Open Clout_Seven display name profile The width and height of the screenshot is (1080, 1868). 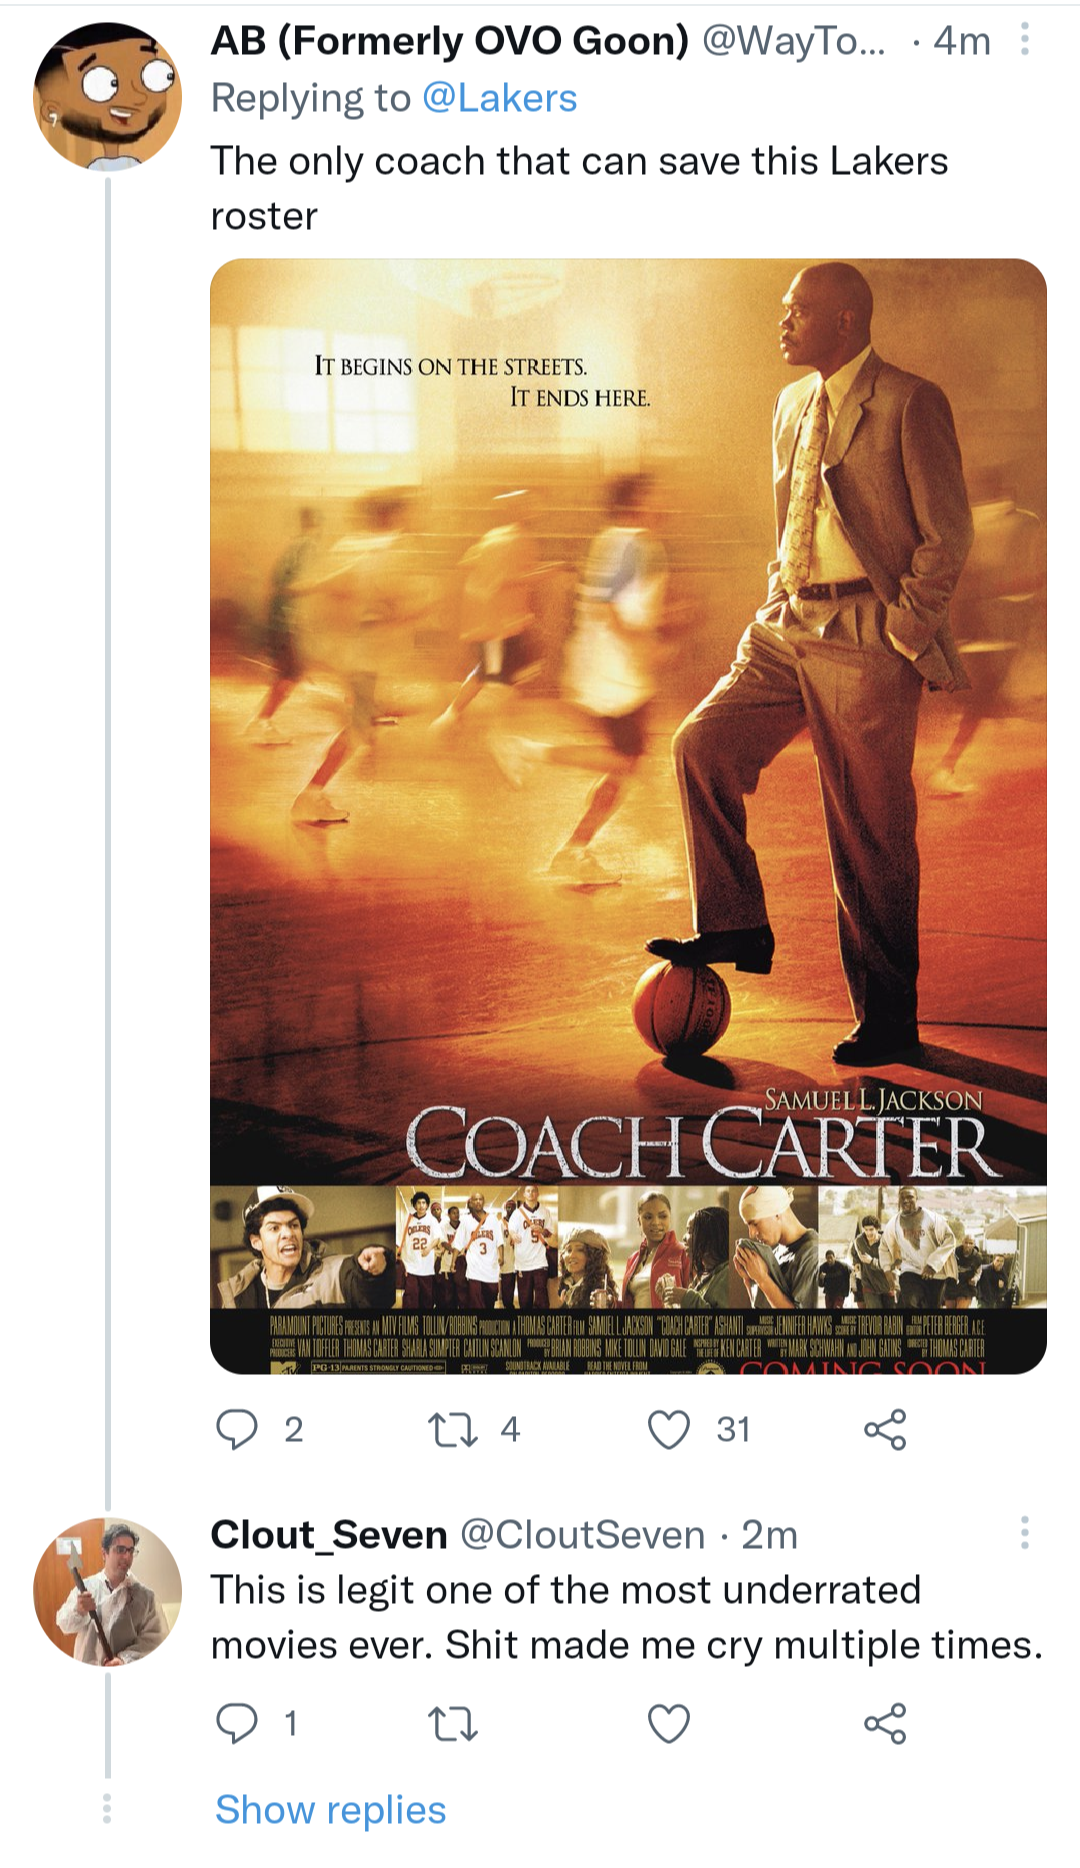(x=329, y=1535)
